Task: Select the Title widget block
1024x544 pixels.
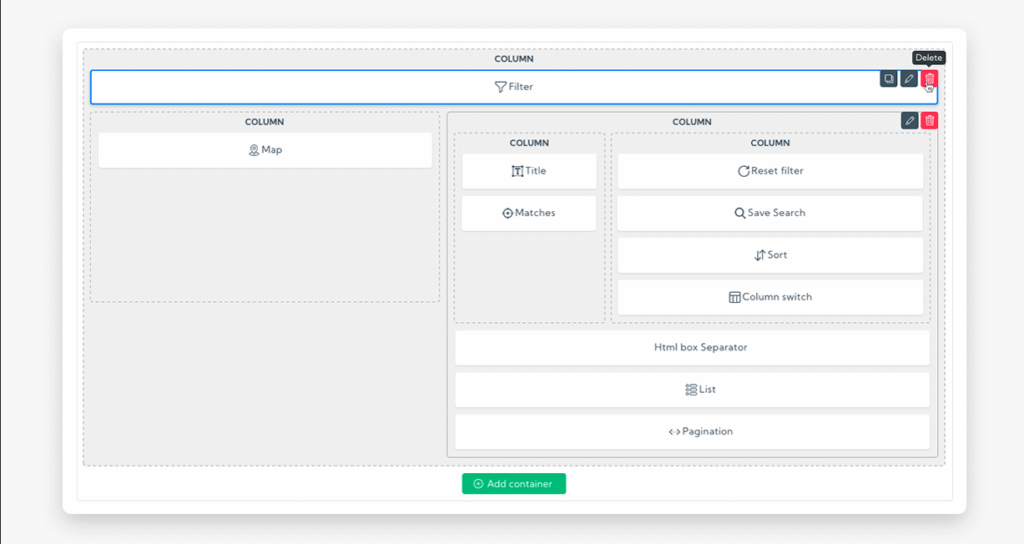Action: pos(529,171)
